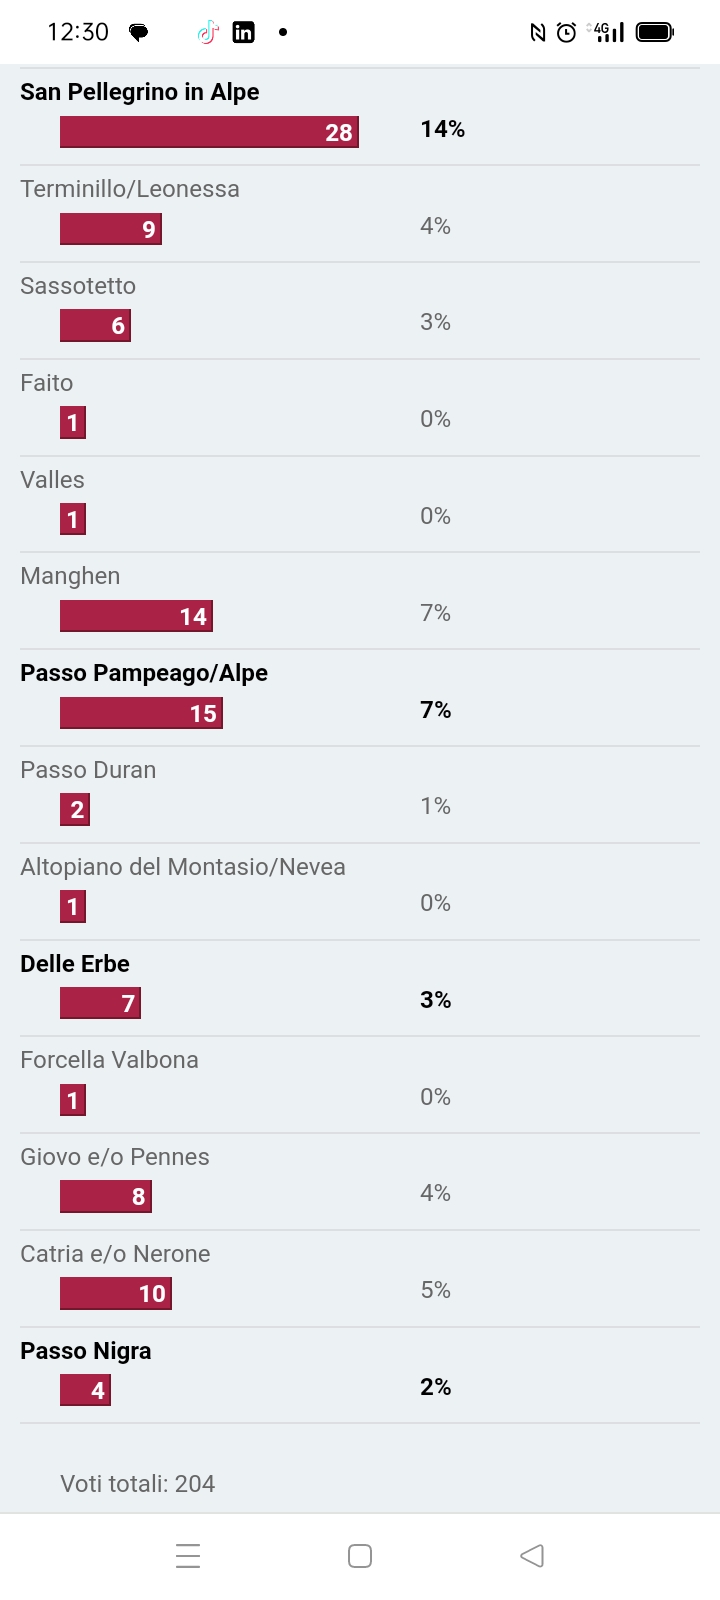Tap the LinkedIn notification icon

pos(243,33)
